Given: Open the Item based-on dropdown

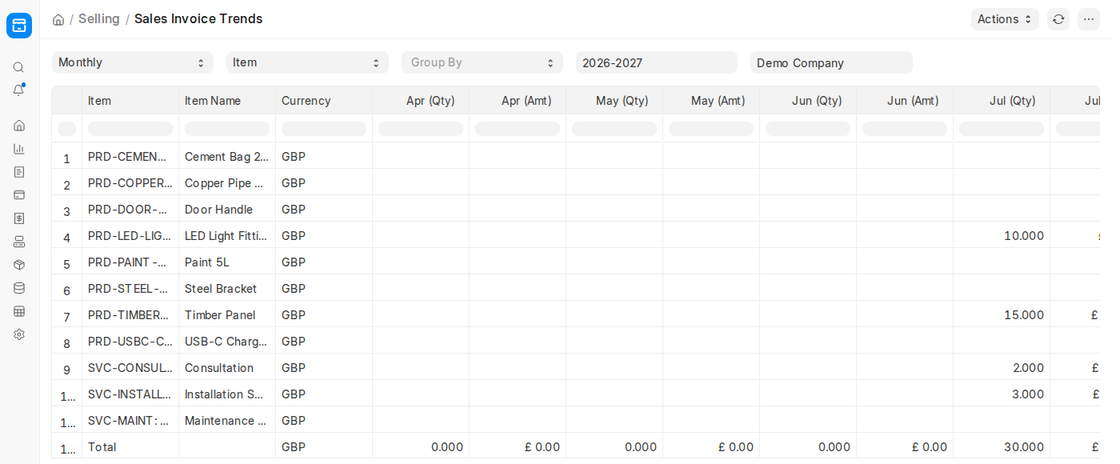Looking at the screenshot, I should point(307,62).
